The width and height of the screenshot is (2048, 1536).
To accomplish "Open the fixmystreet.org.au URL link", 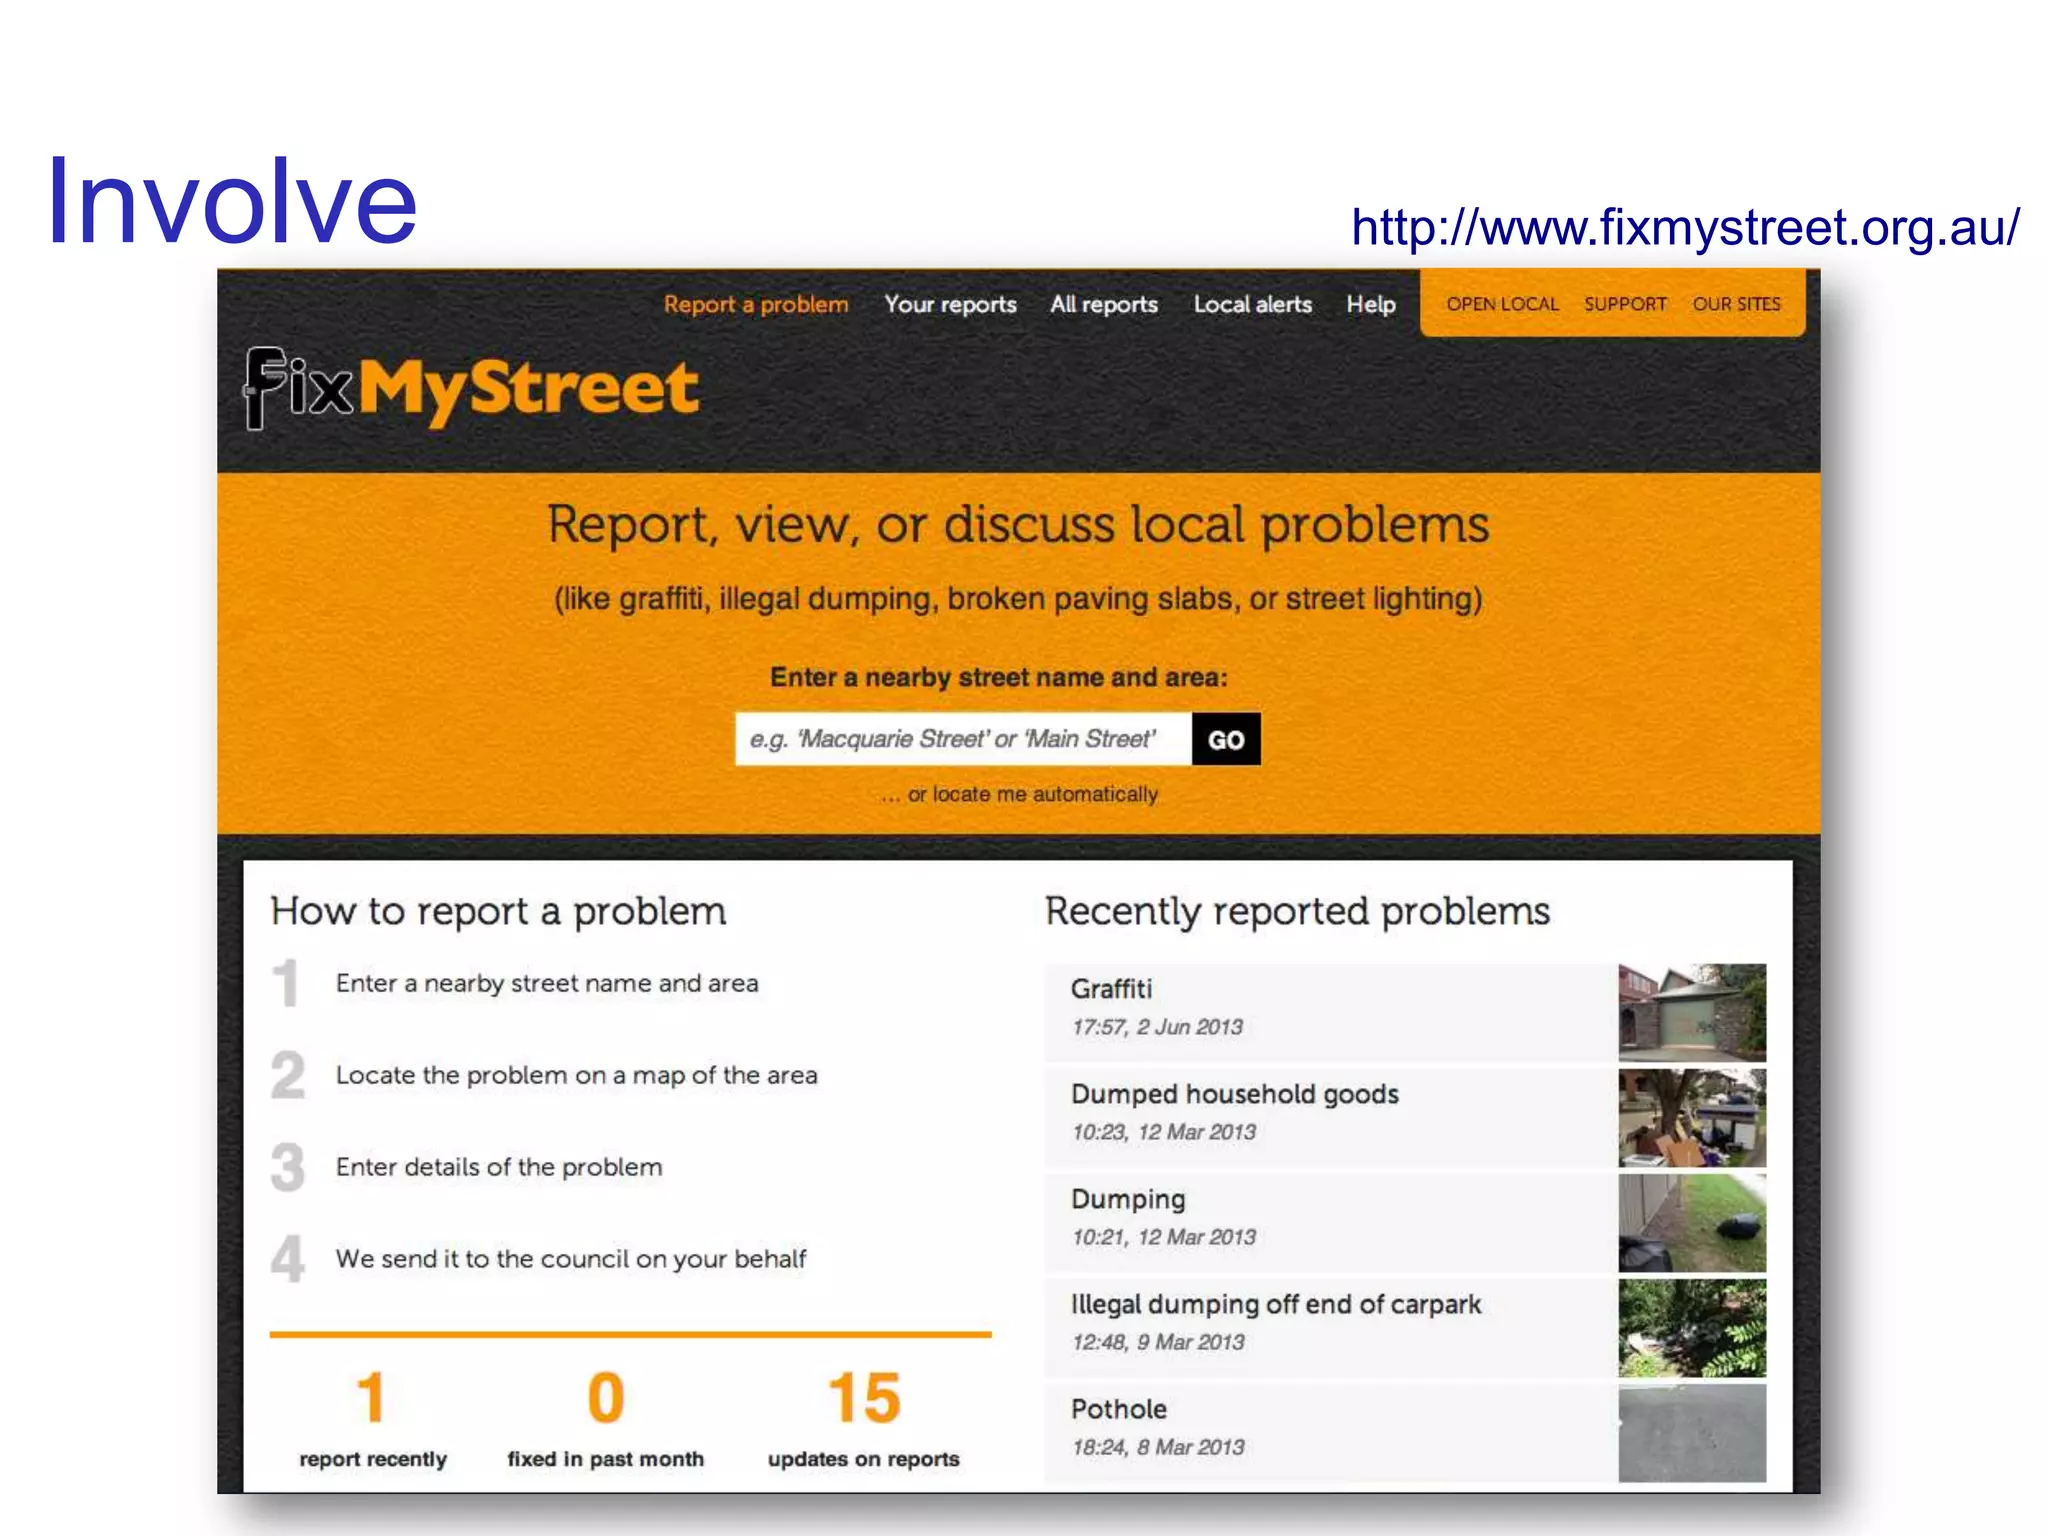I will pyautogui.click(x=1685, y=227).
